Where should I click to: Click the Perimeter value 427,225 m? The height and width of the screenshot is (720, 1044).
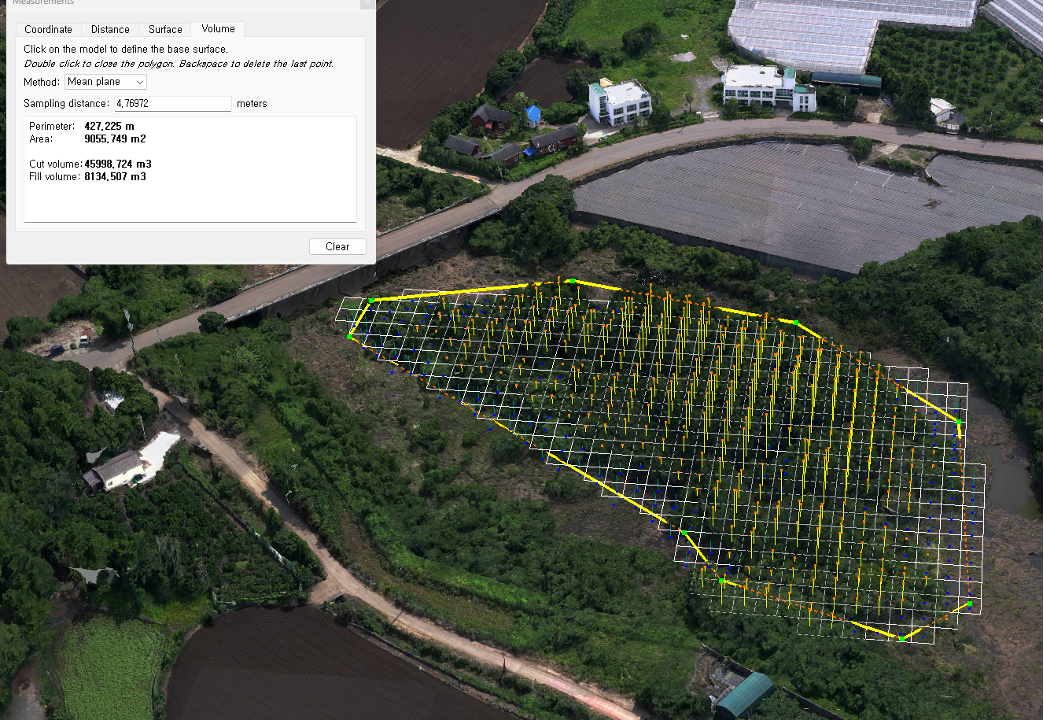(x=109, y=127)
